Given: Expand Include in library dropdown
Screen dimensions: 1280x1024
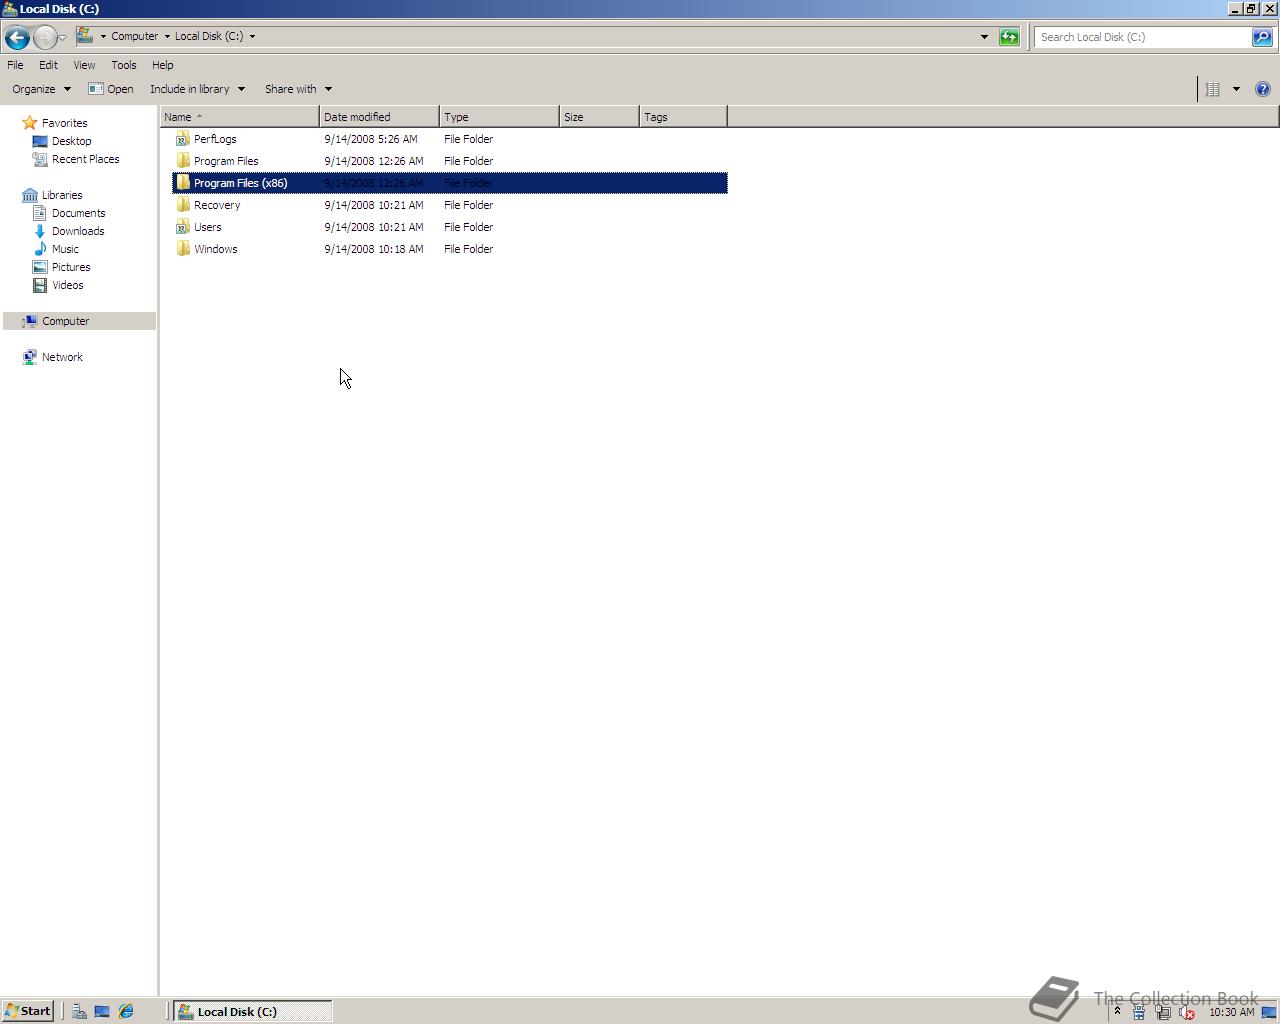Looking at the screenshot, I should [197, 89].
